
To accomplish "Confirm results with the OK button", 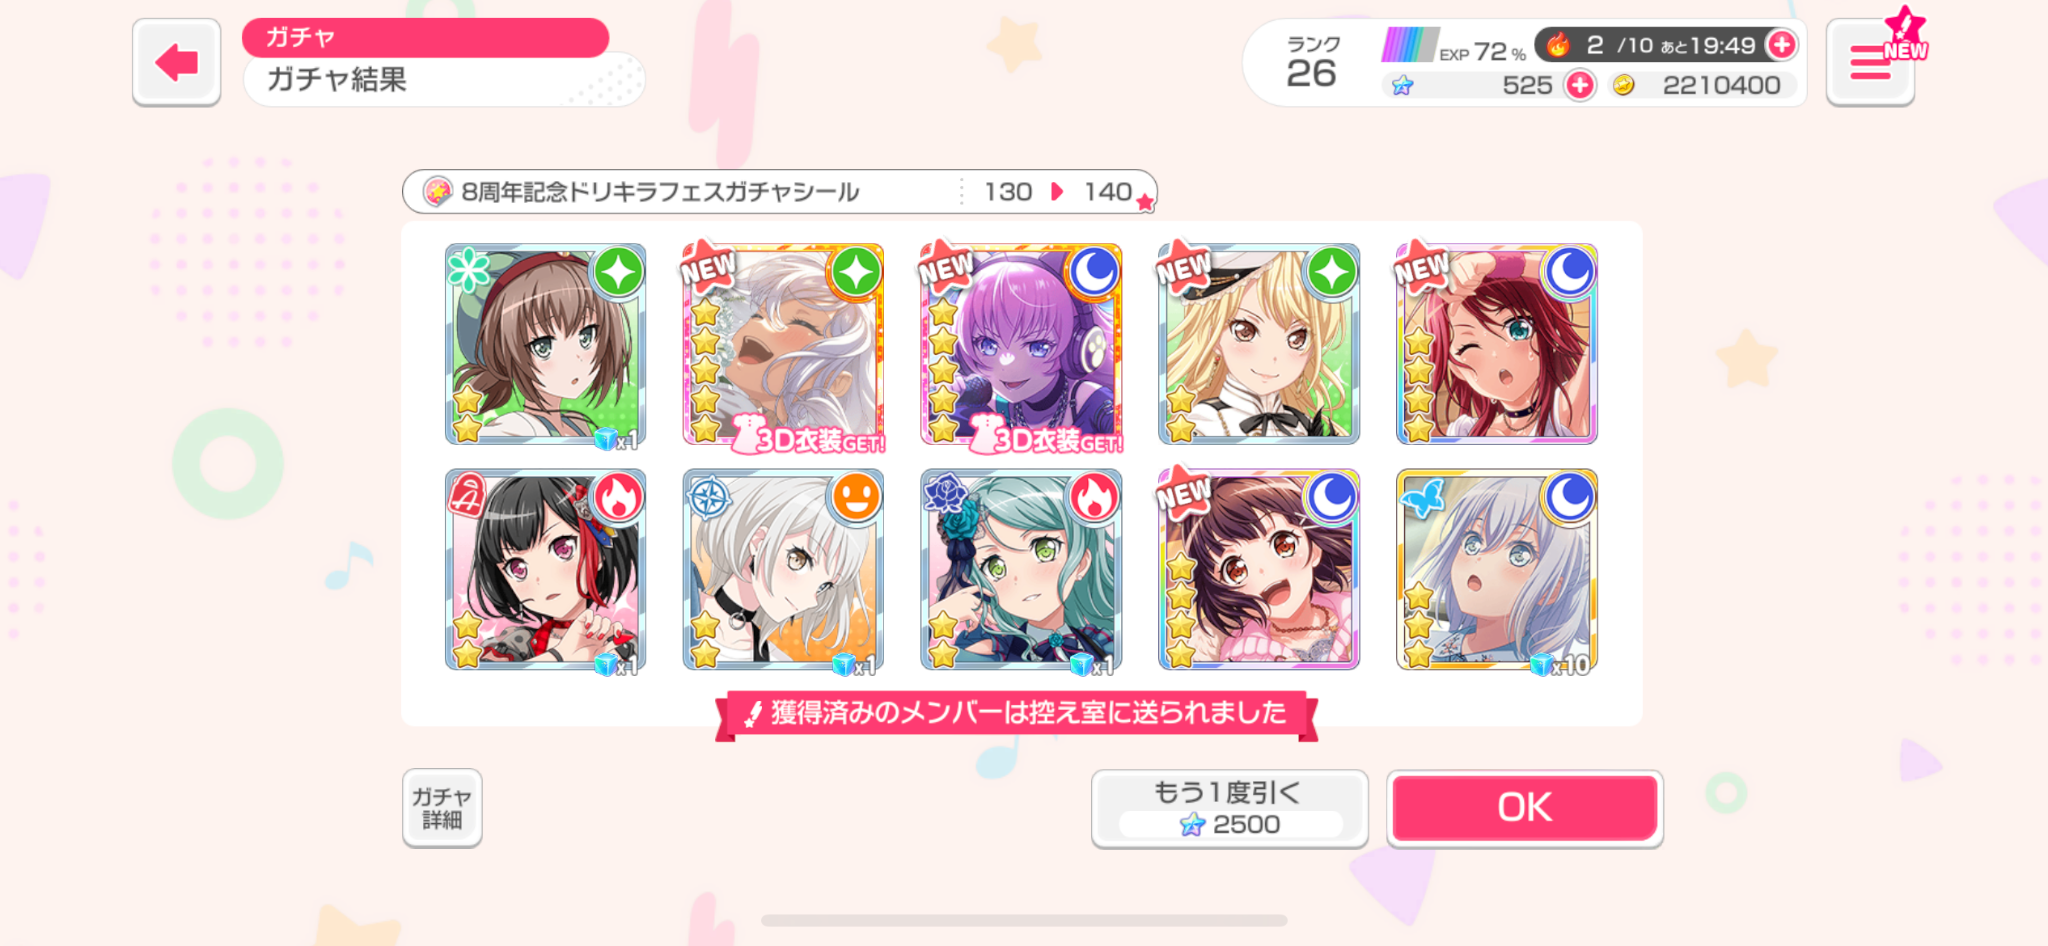I will [1525, 808].
